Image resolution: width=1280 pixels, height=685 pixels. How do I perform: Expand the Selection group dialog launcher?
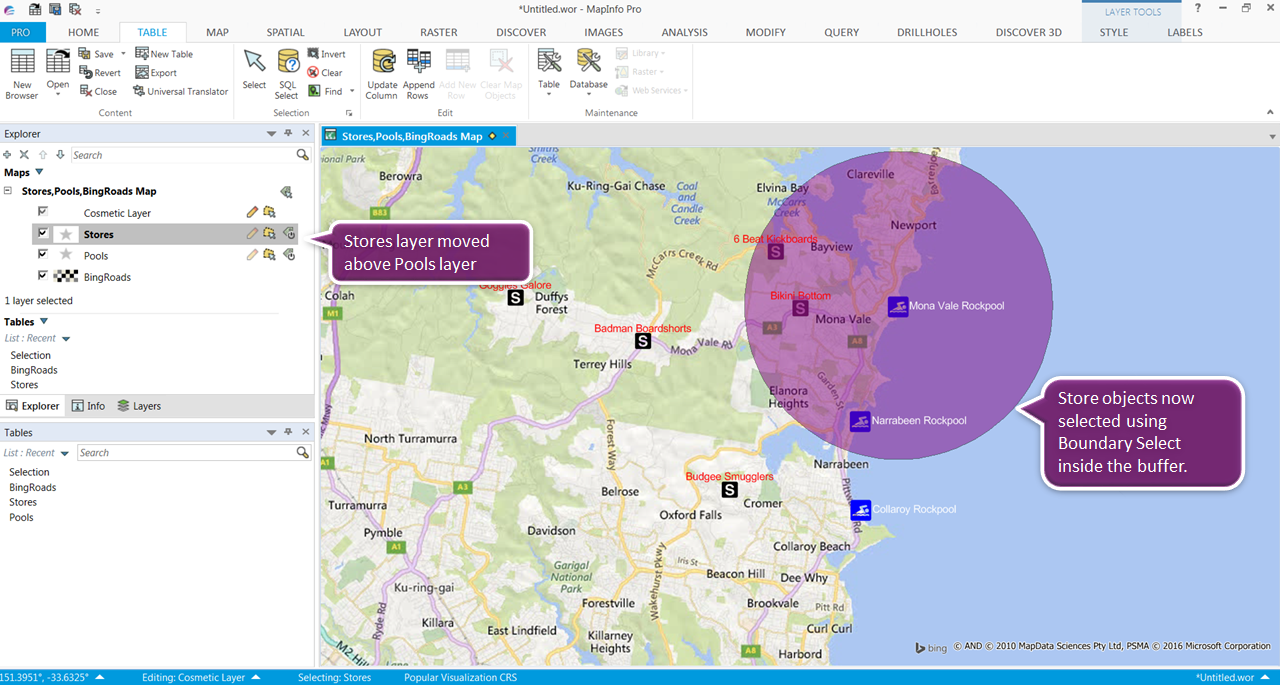click(x=350, y=114)
